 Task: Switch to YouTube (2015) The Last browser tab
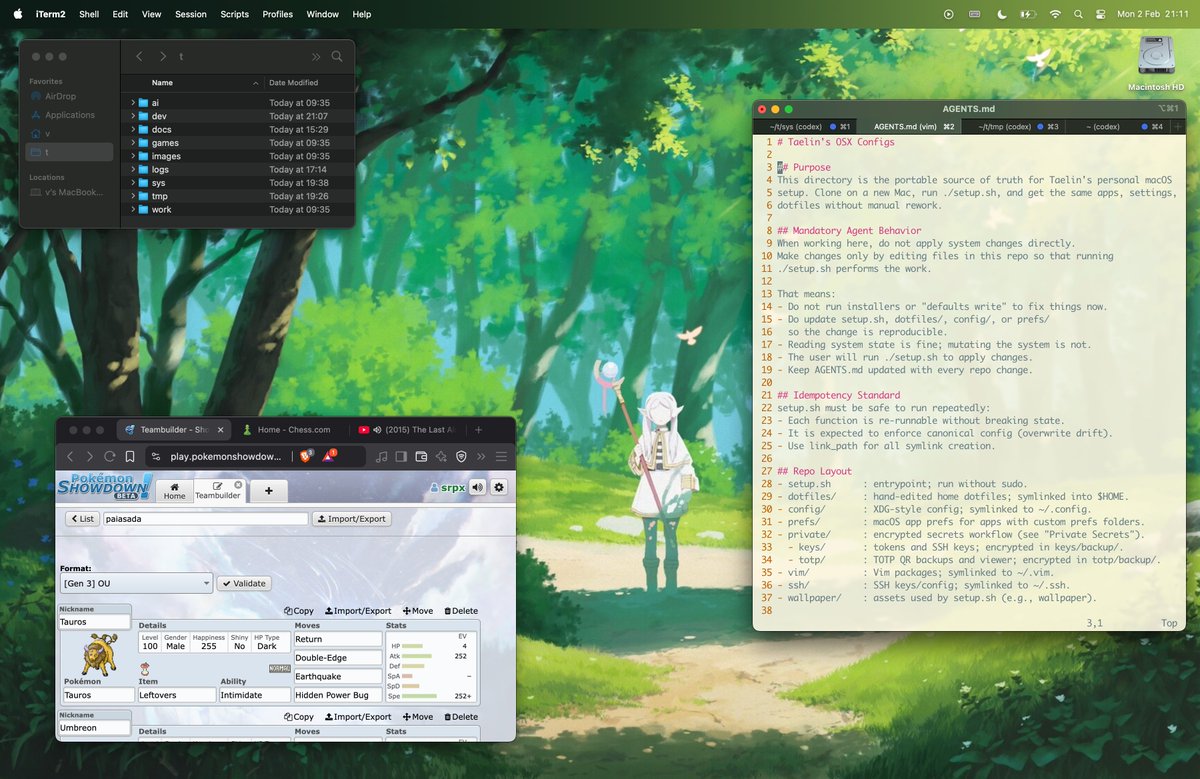[x=408, y=429]
